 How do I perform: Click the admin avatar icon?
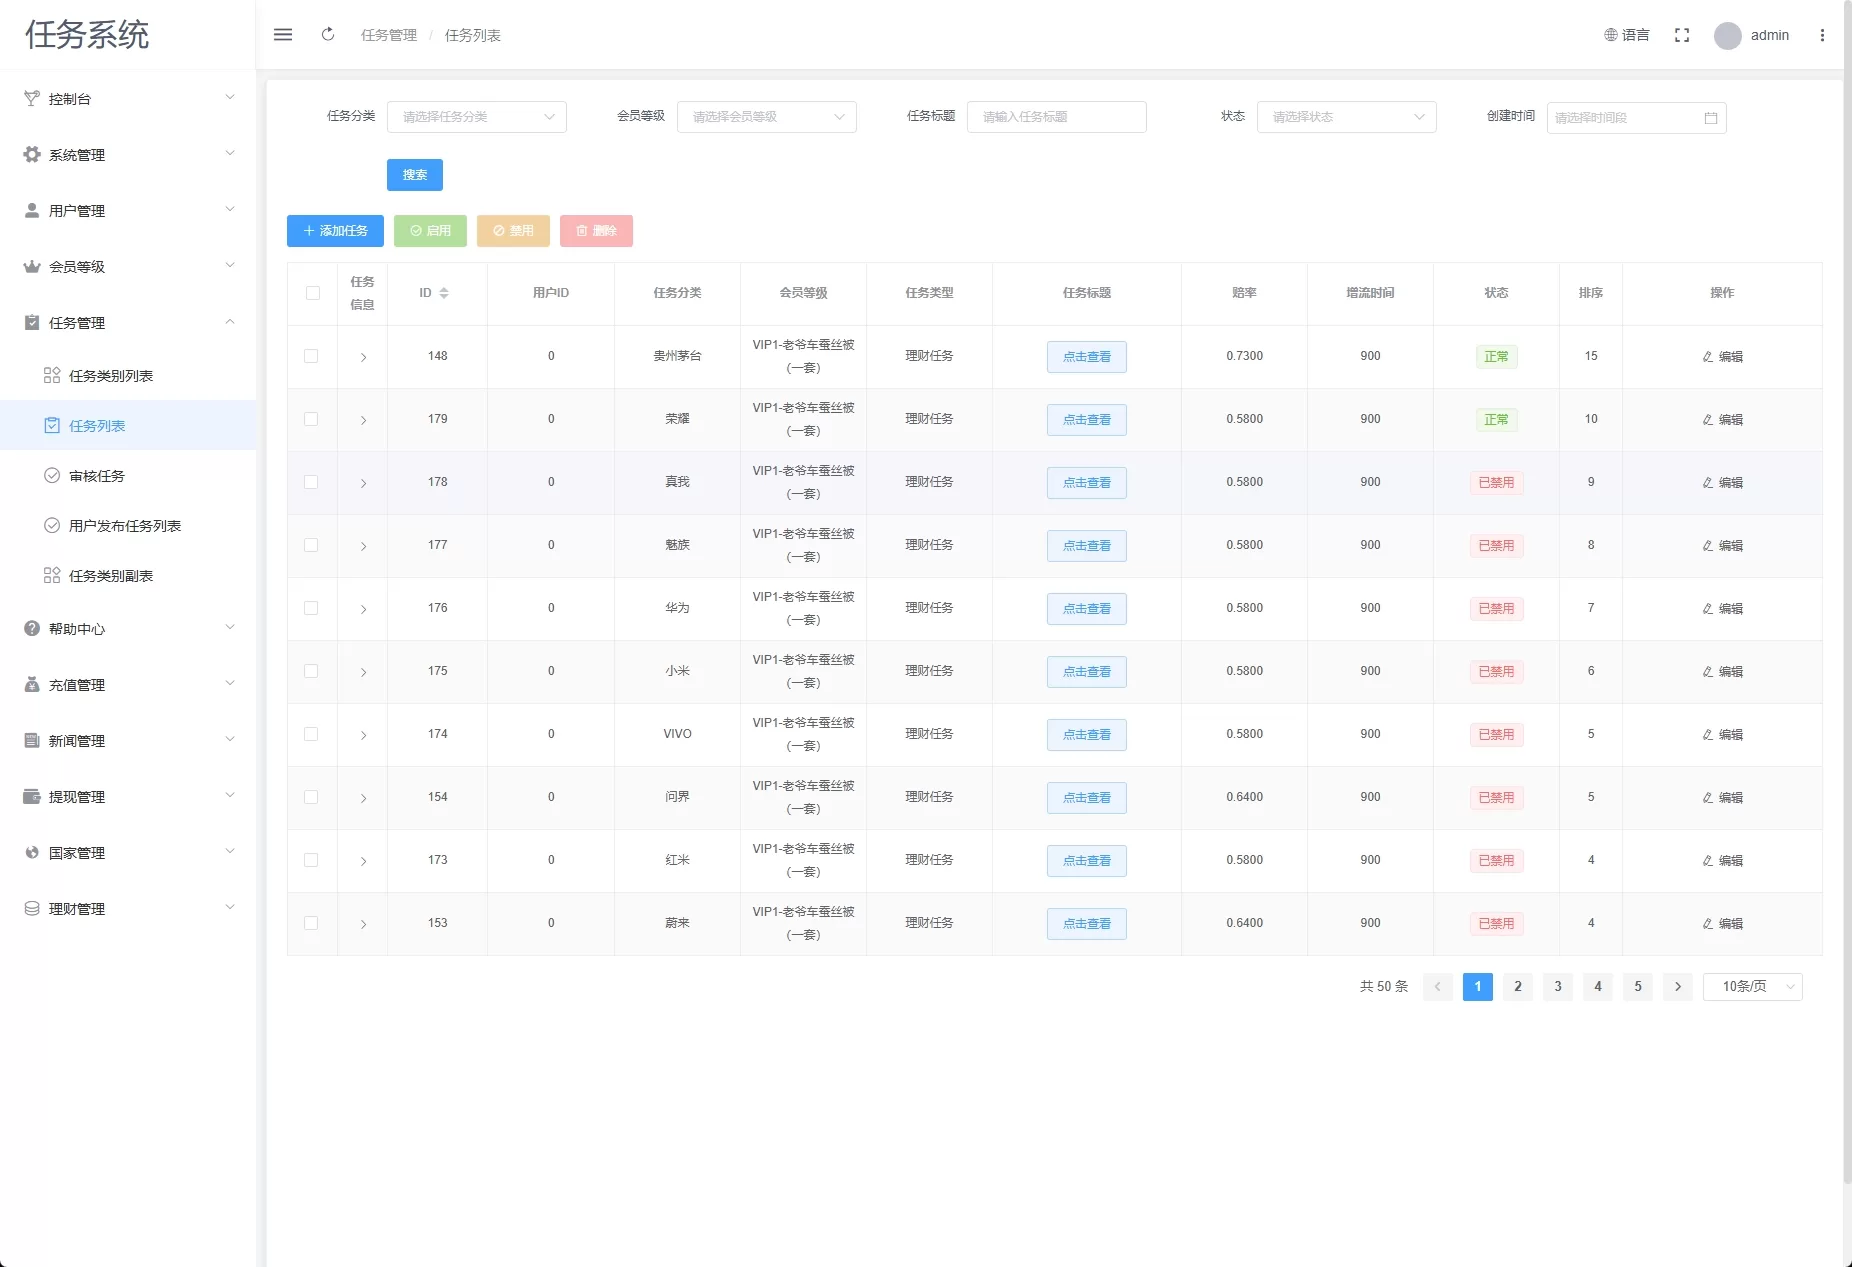tap(1727, 36)
